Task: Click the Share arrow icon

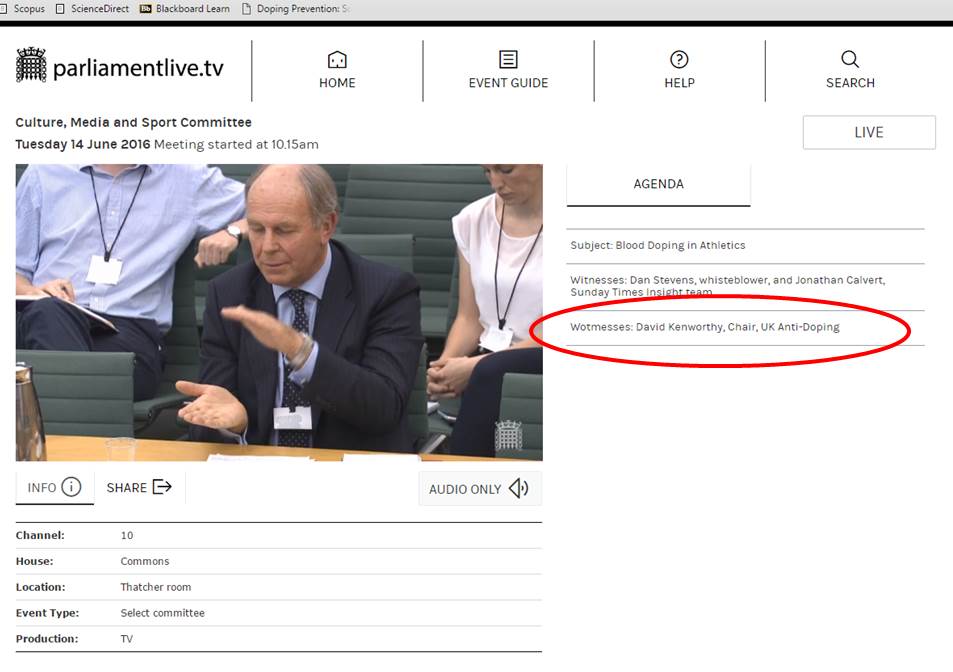Action: 162,487
